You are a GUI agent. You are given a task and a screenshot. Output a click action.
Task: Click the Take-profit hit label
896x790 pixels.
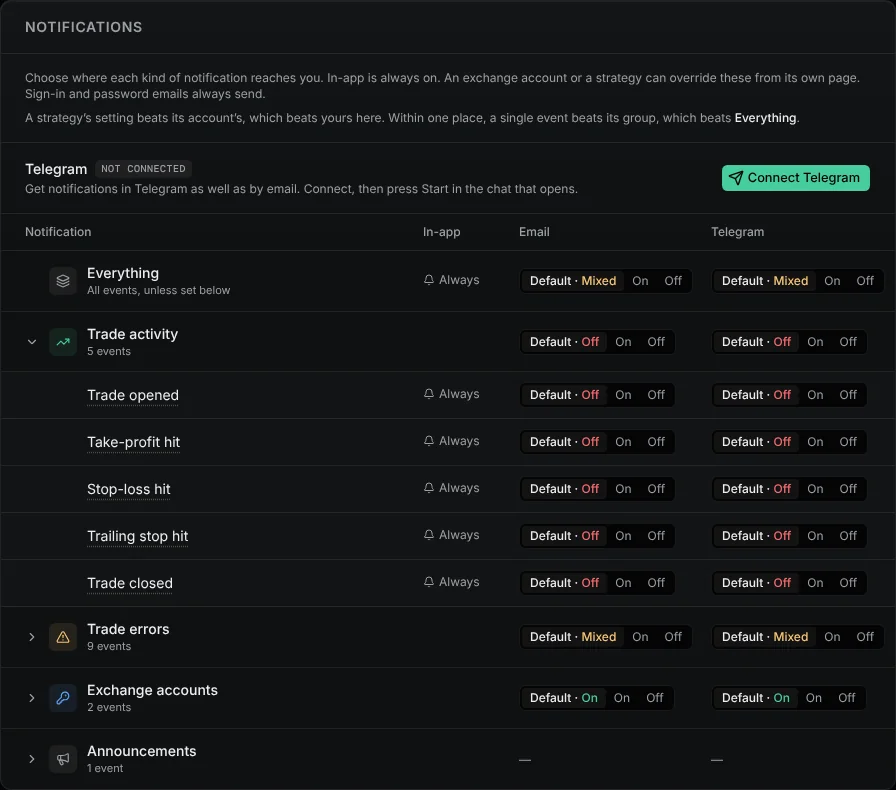pyautogui.click(x=133, y=442)
